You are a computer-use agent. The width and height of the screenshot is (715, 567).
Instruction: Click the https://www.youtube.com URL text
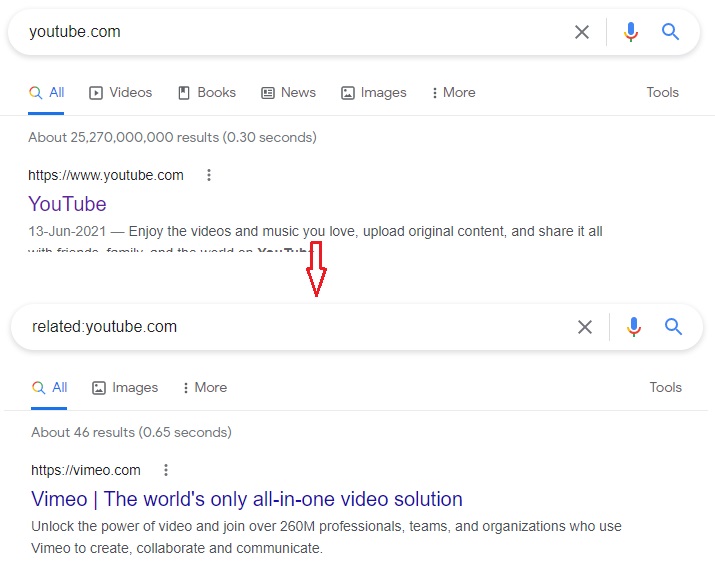(106, 175)
